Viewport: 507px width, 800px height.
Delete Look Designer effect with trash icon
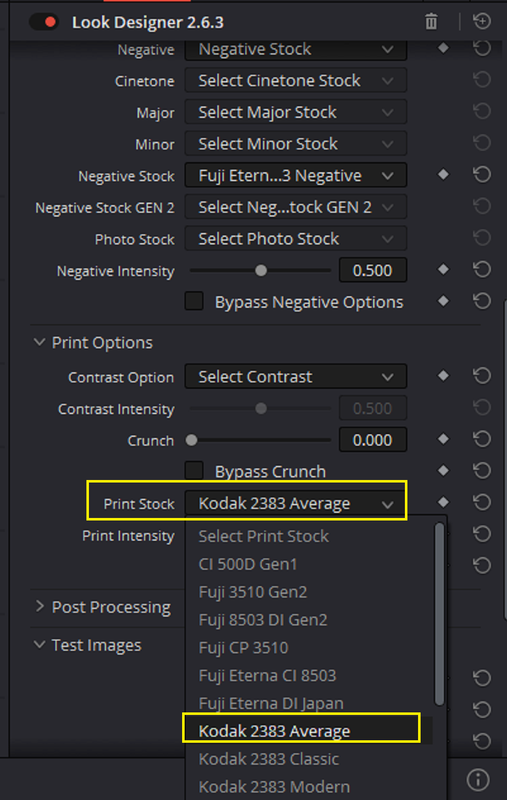tap(431, 22)
